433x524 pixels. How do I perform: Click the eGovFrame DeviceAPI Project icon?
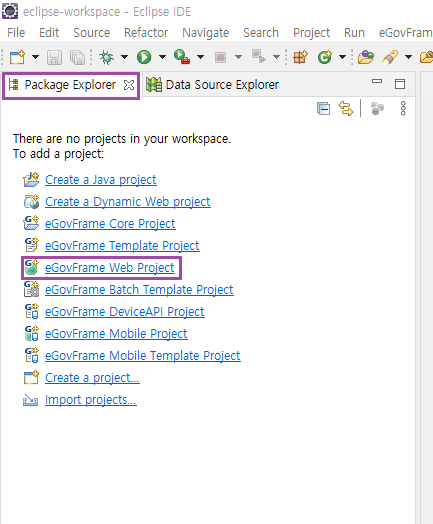click(x=32, y=311)
